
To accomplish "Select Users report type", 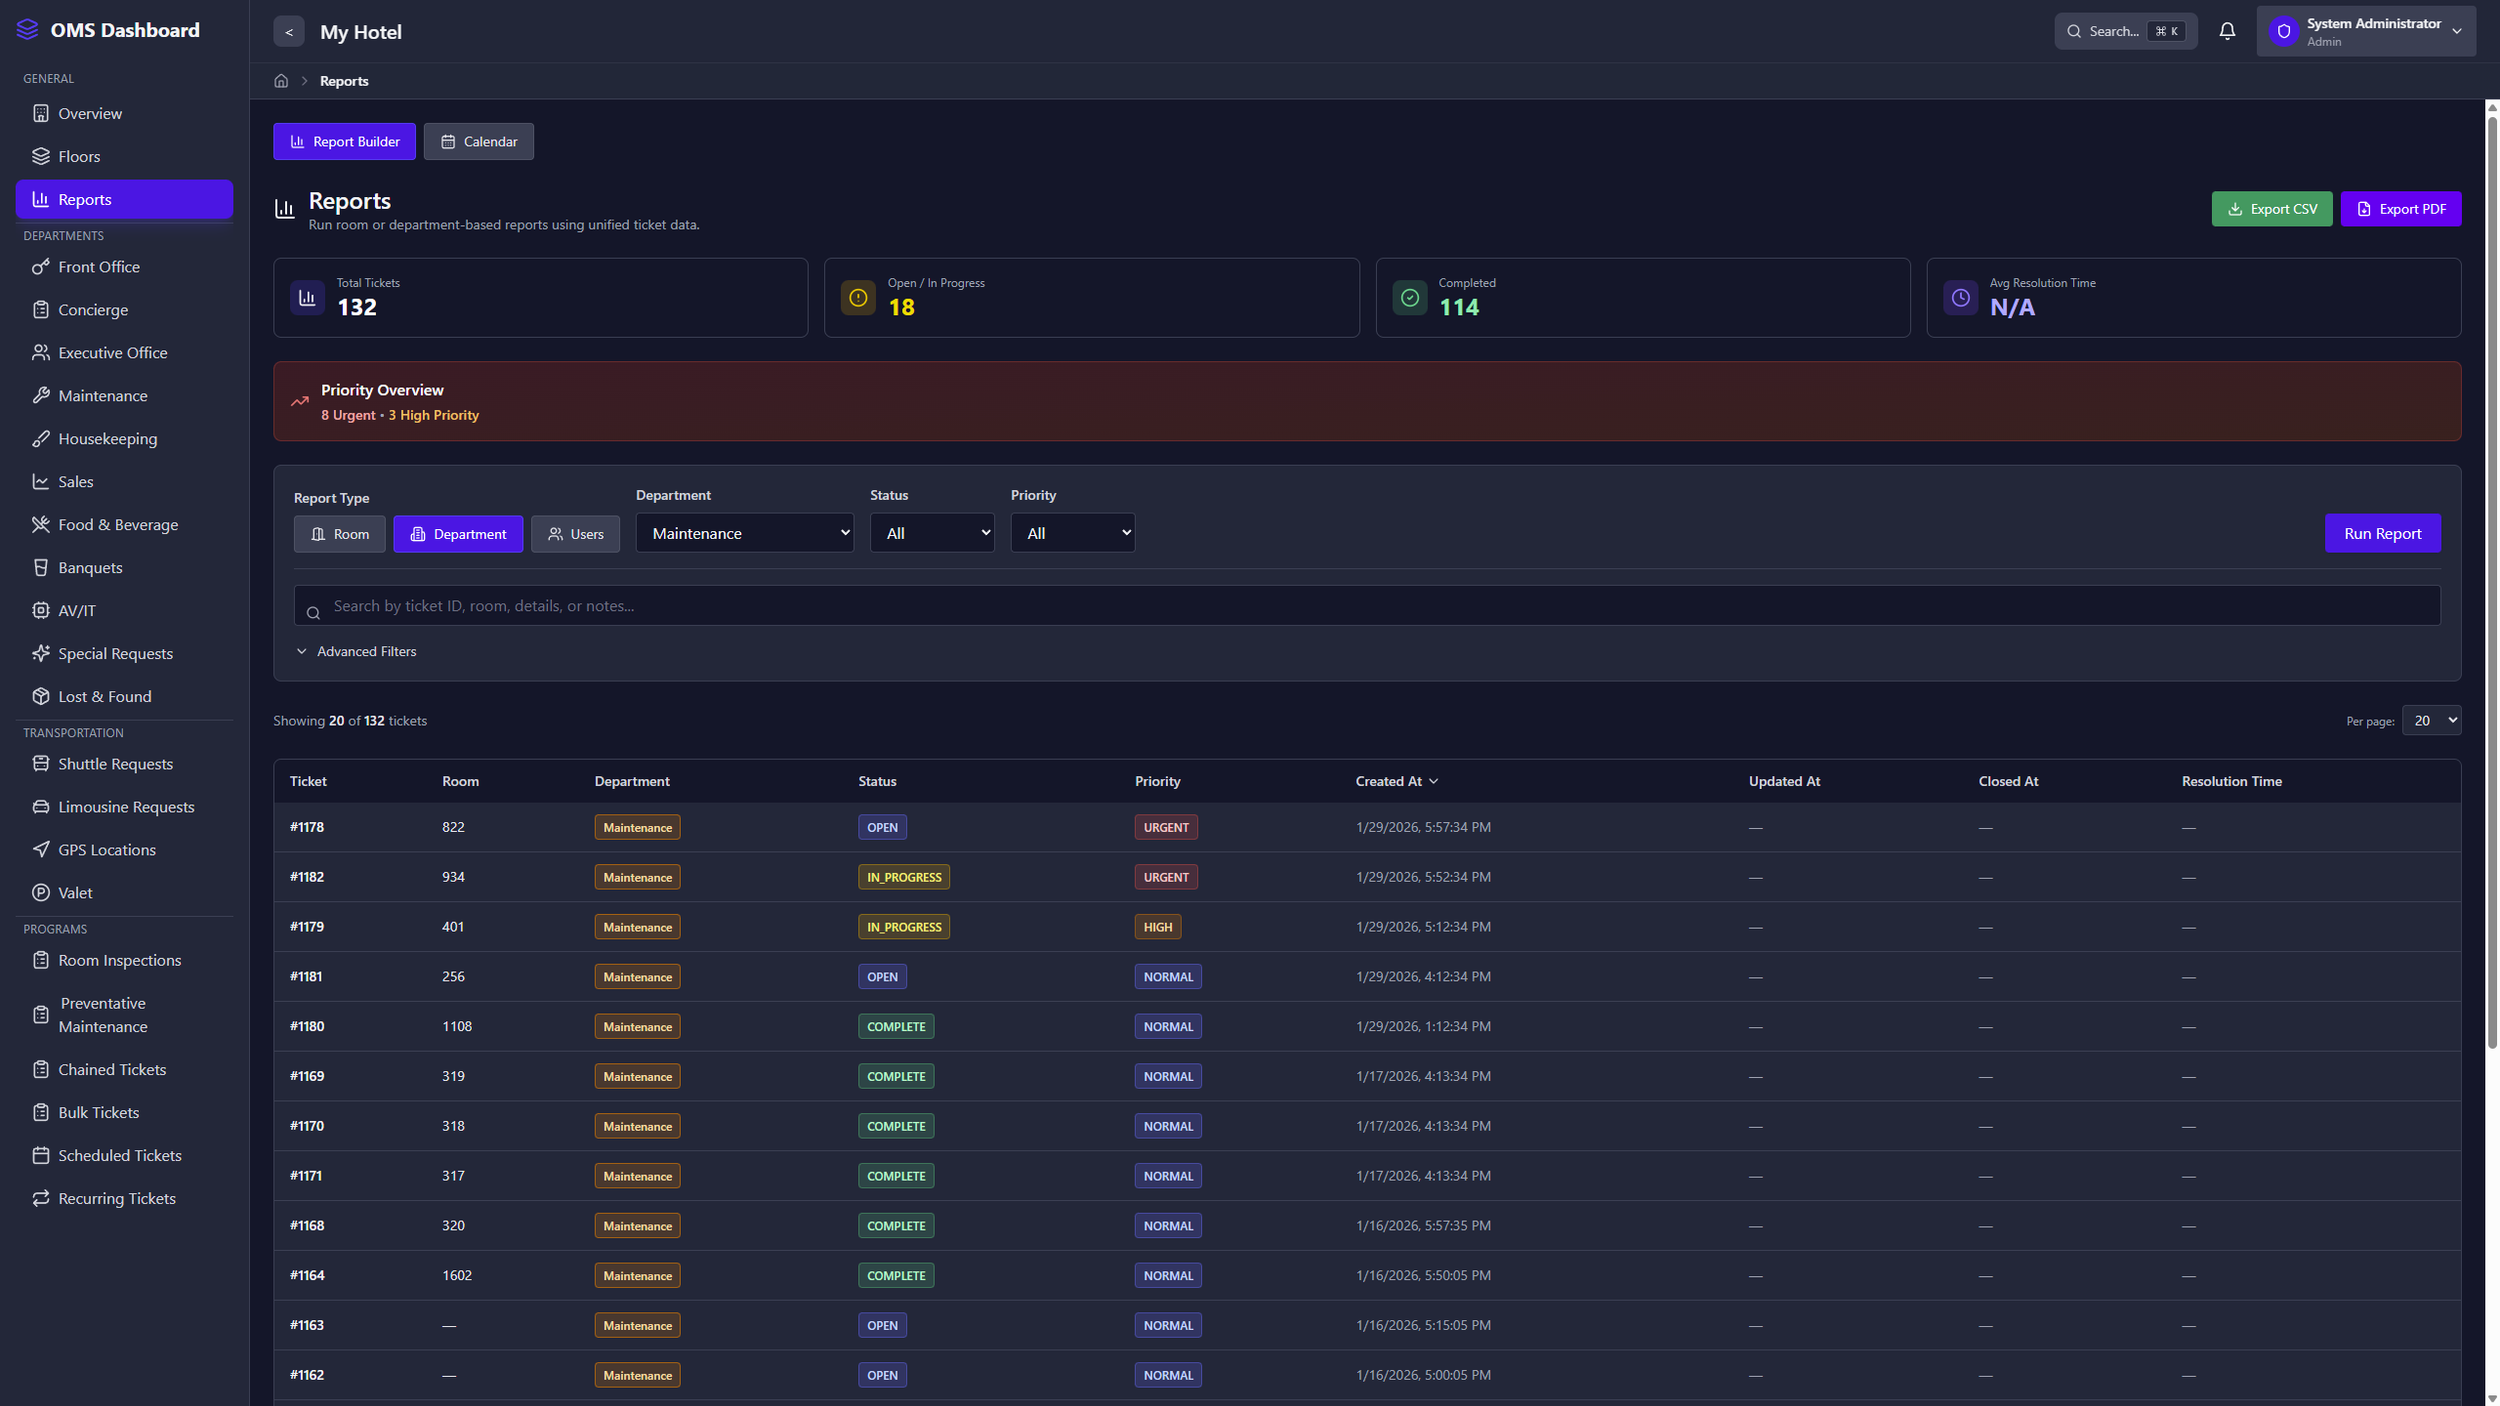I will [575, 534].
